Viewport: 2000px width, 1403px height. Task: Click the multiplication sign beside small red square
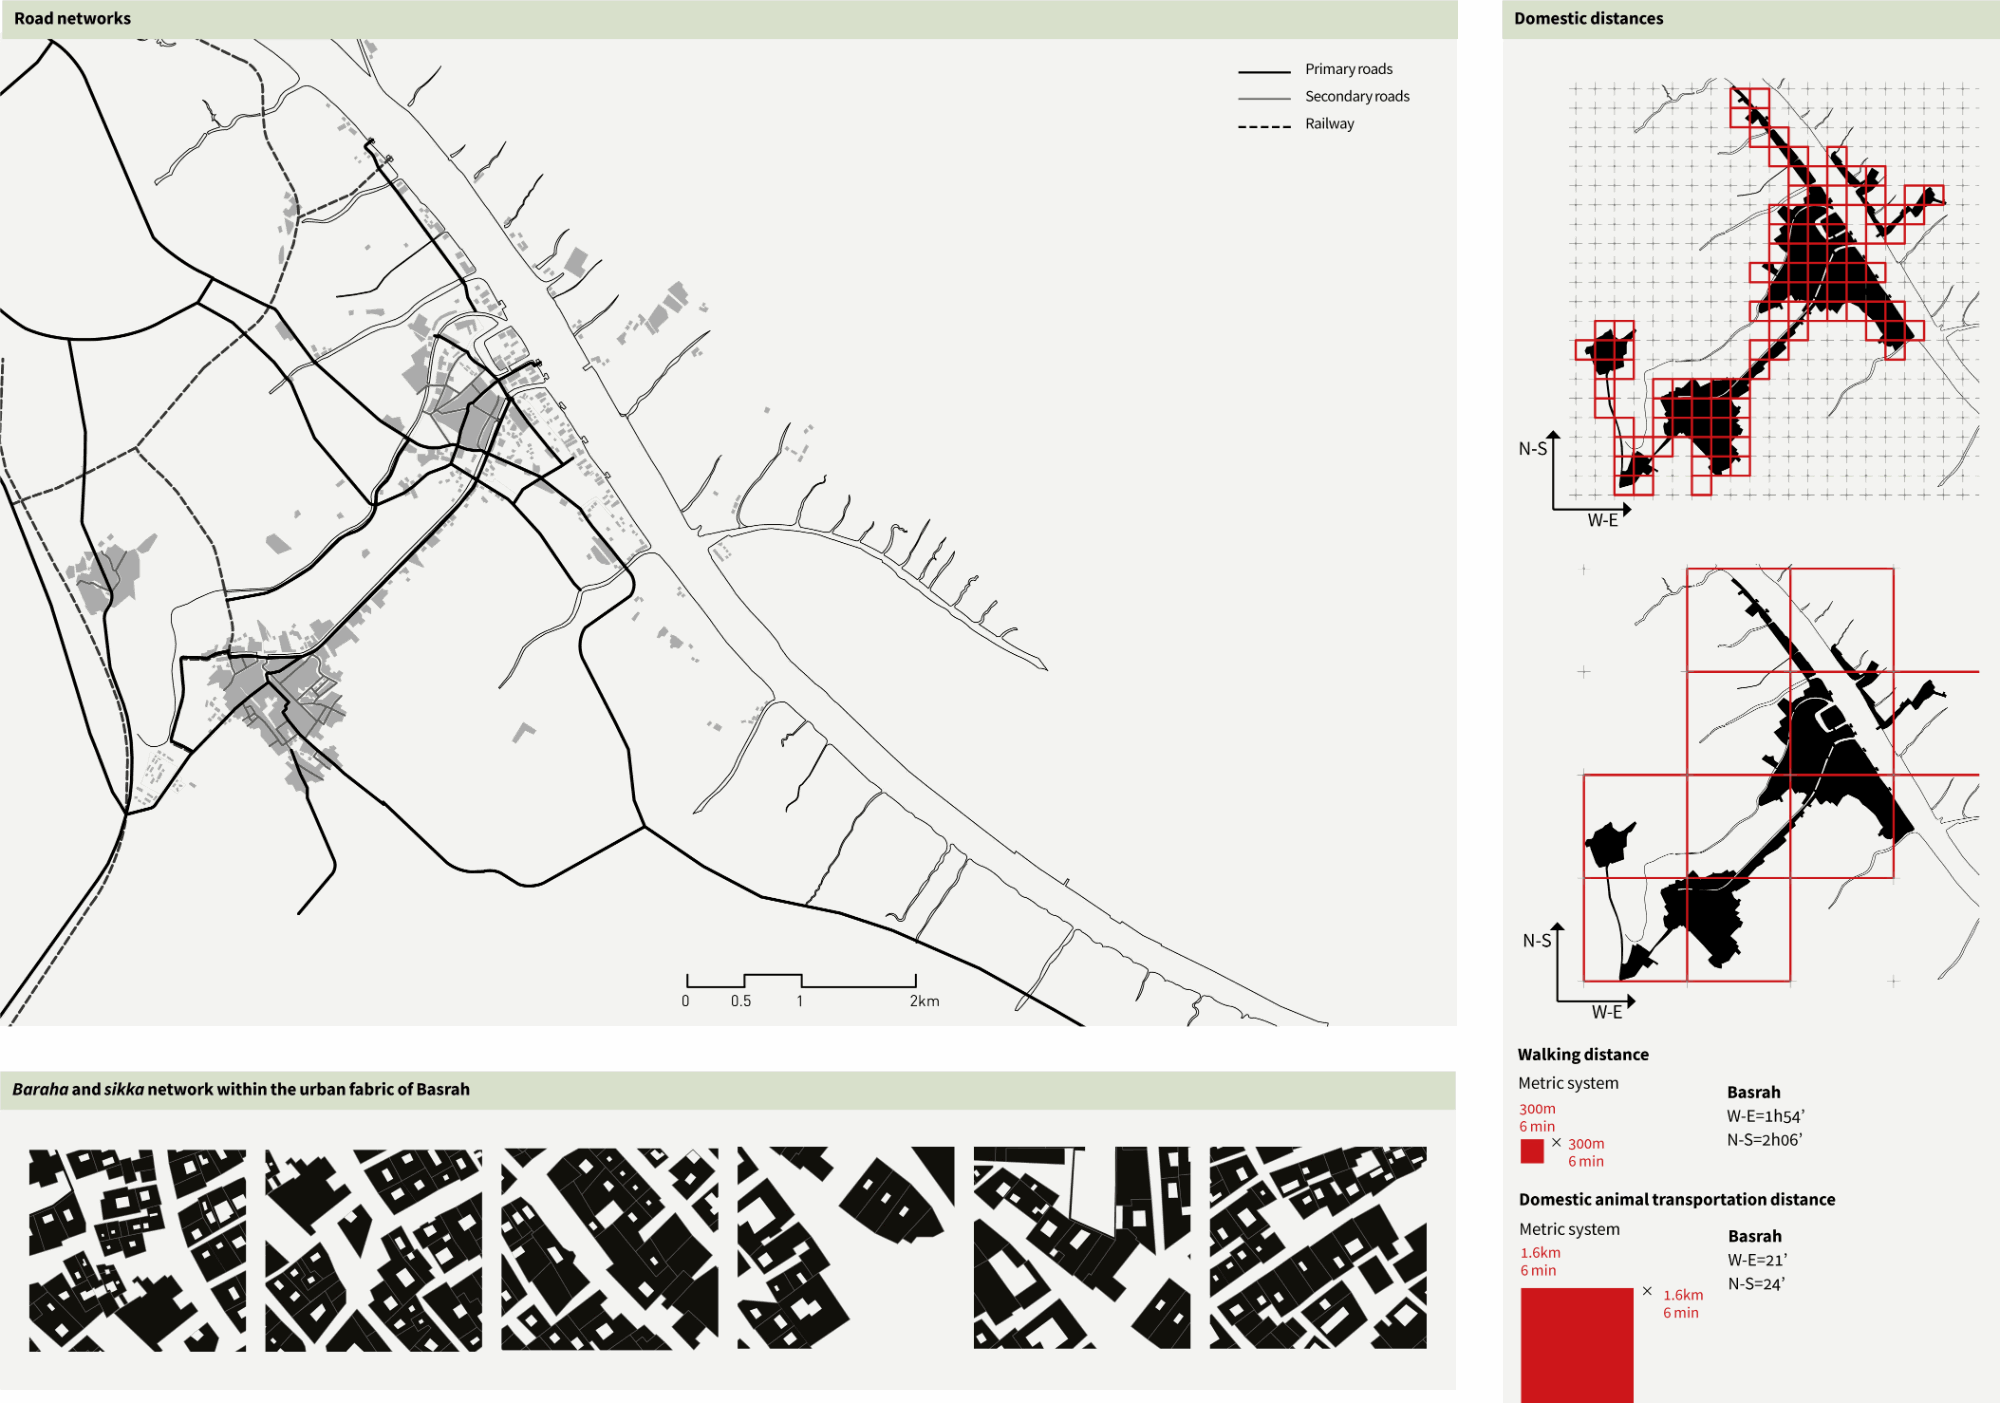click(x=1556, y=1142)
